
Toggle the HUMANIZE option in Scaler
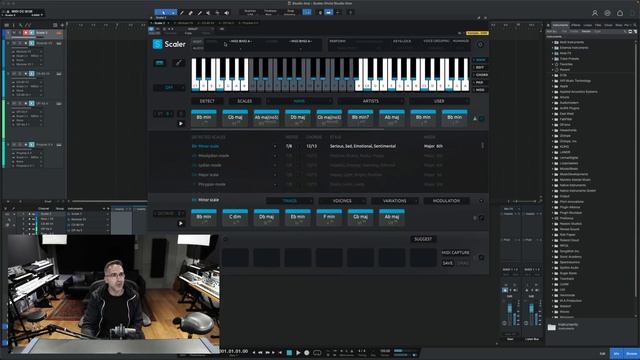pyautogui.click(x=461, y=41)
